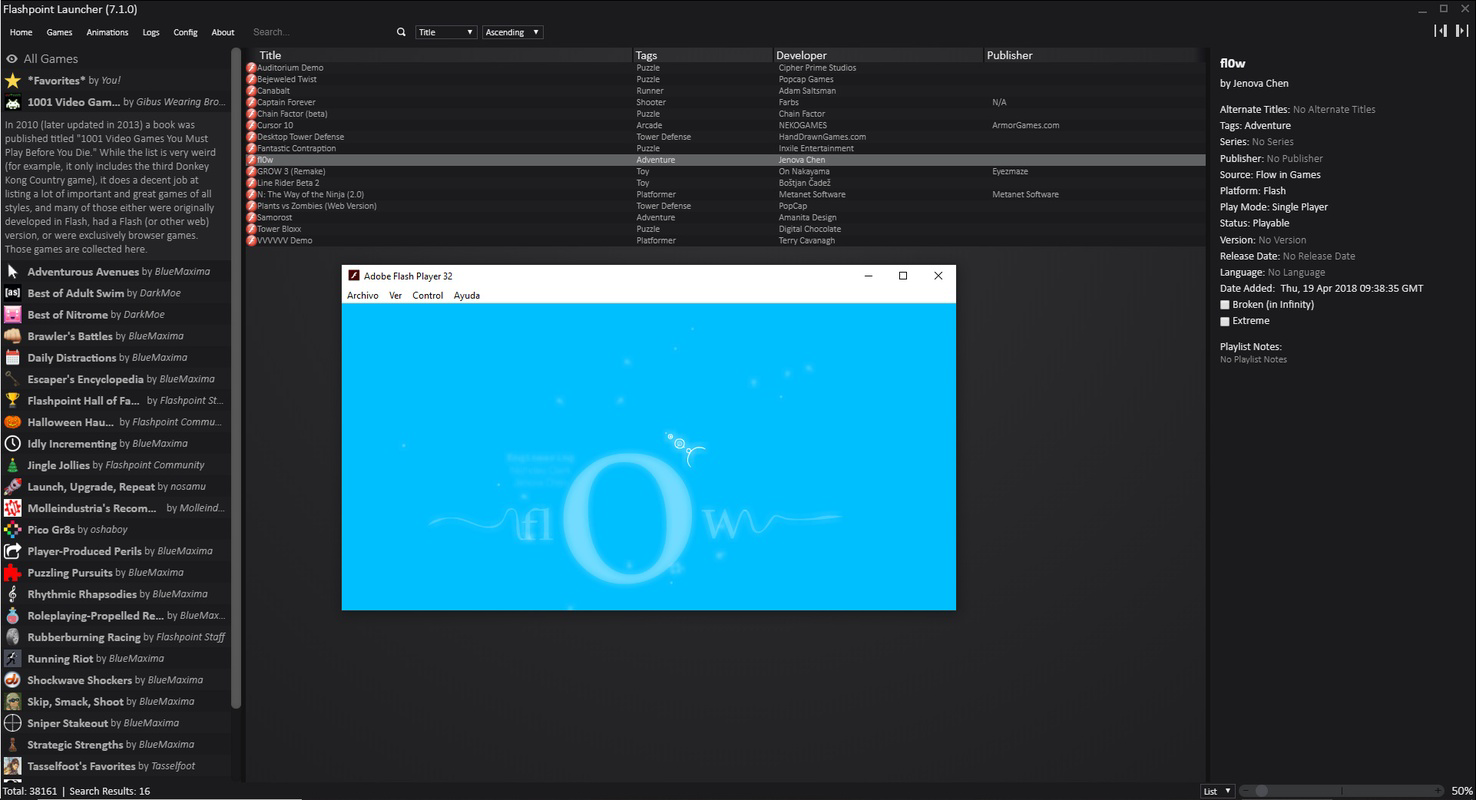
Task: Open Control menu in Flash Player
Action: [x=428, y=296]
